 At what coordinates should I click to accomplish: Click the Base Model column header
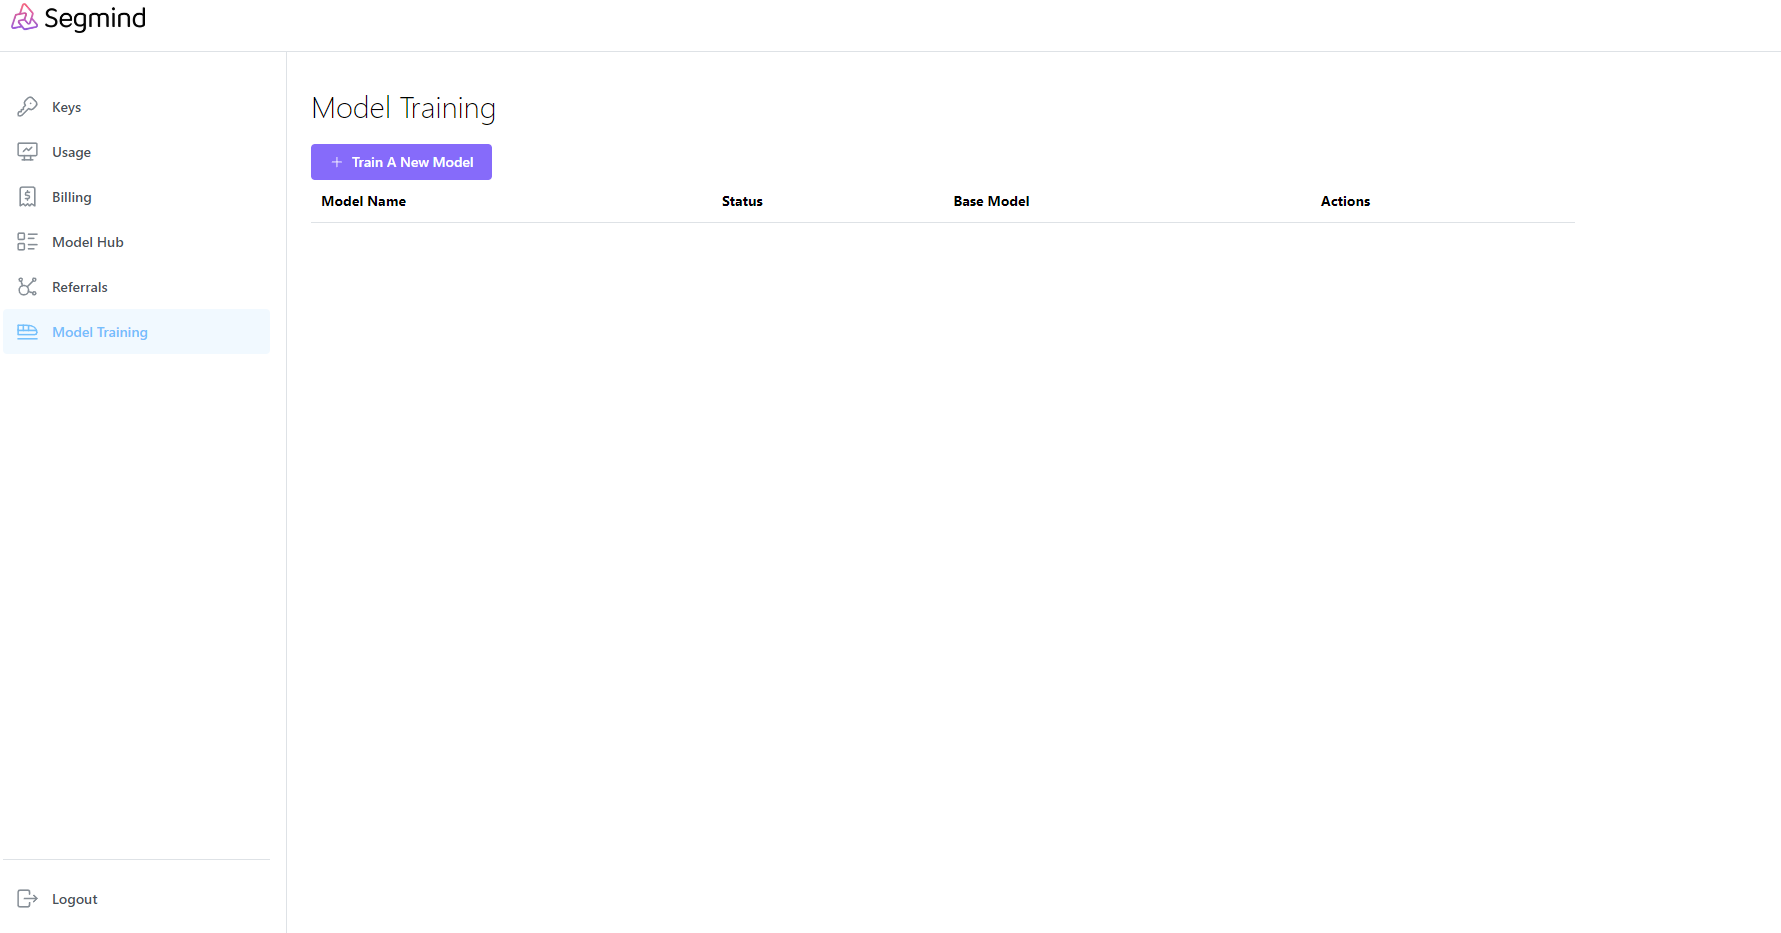click(x=991, y=201)
